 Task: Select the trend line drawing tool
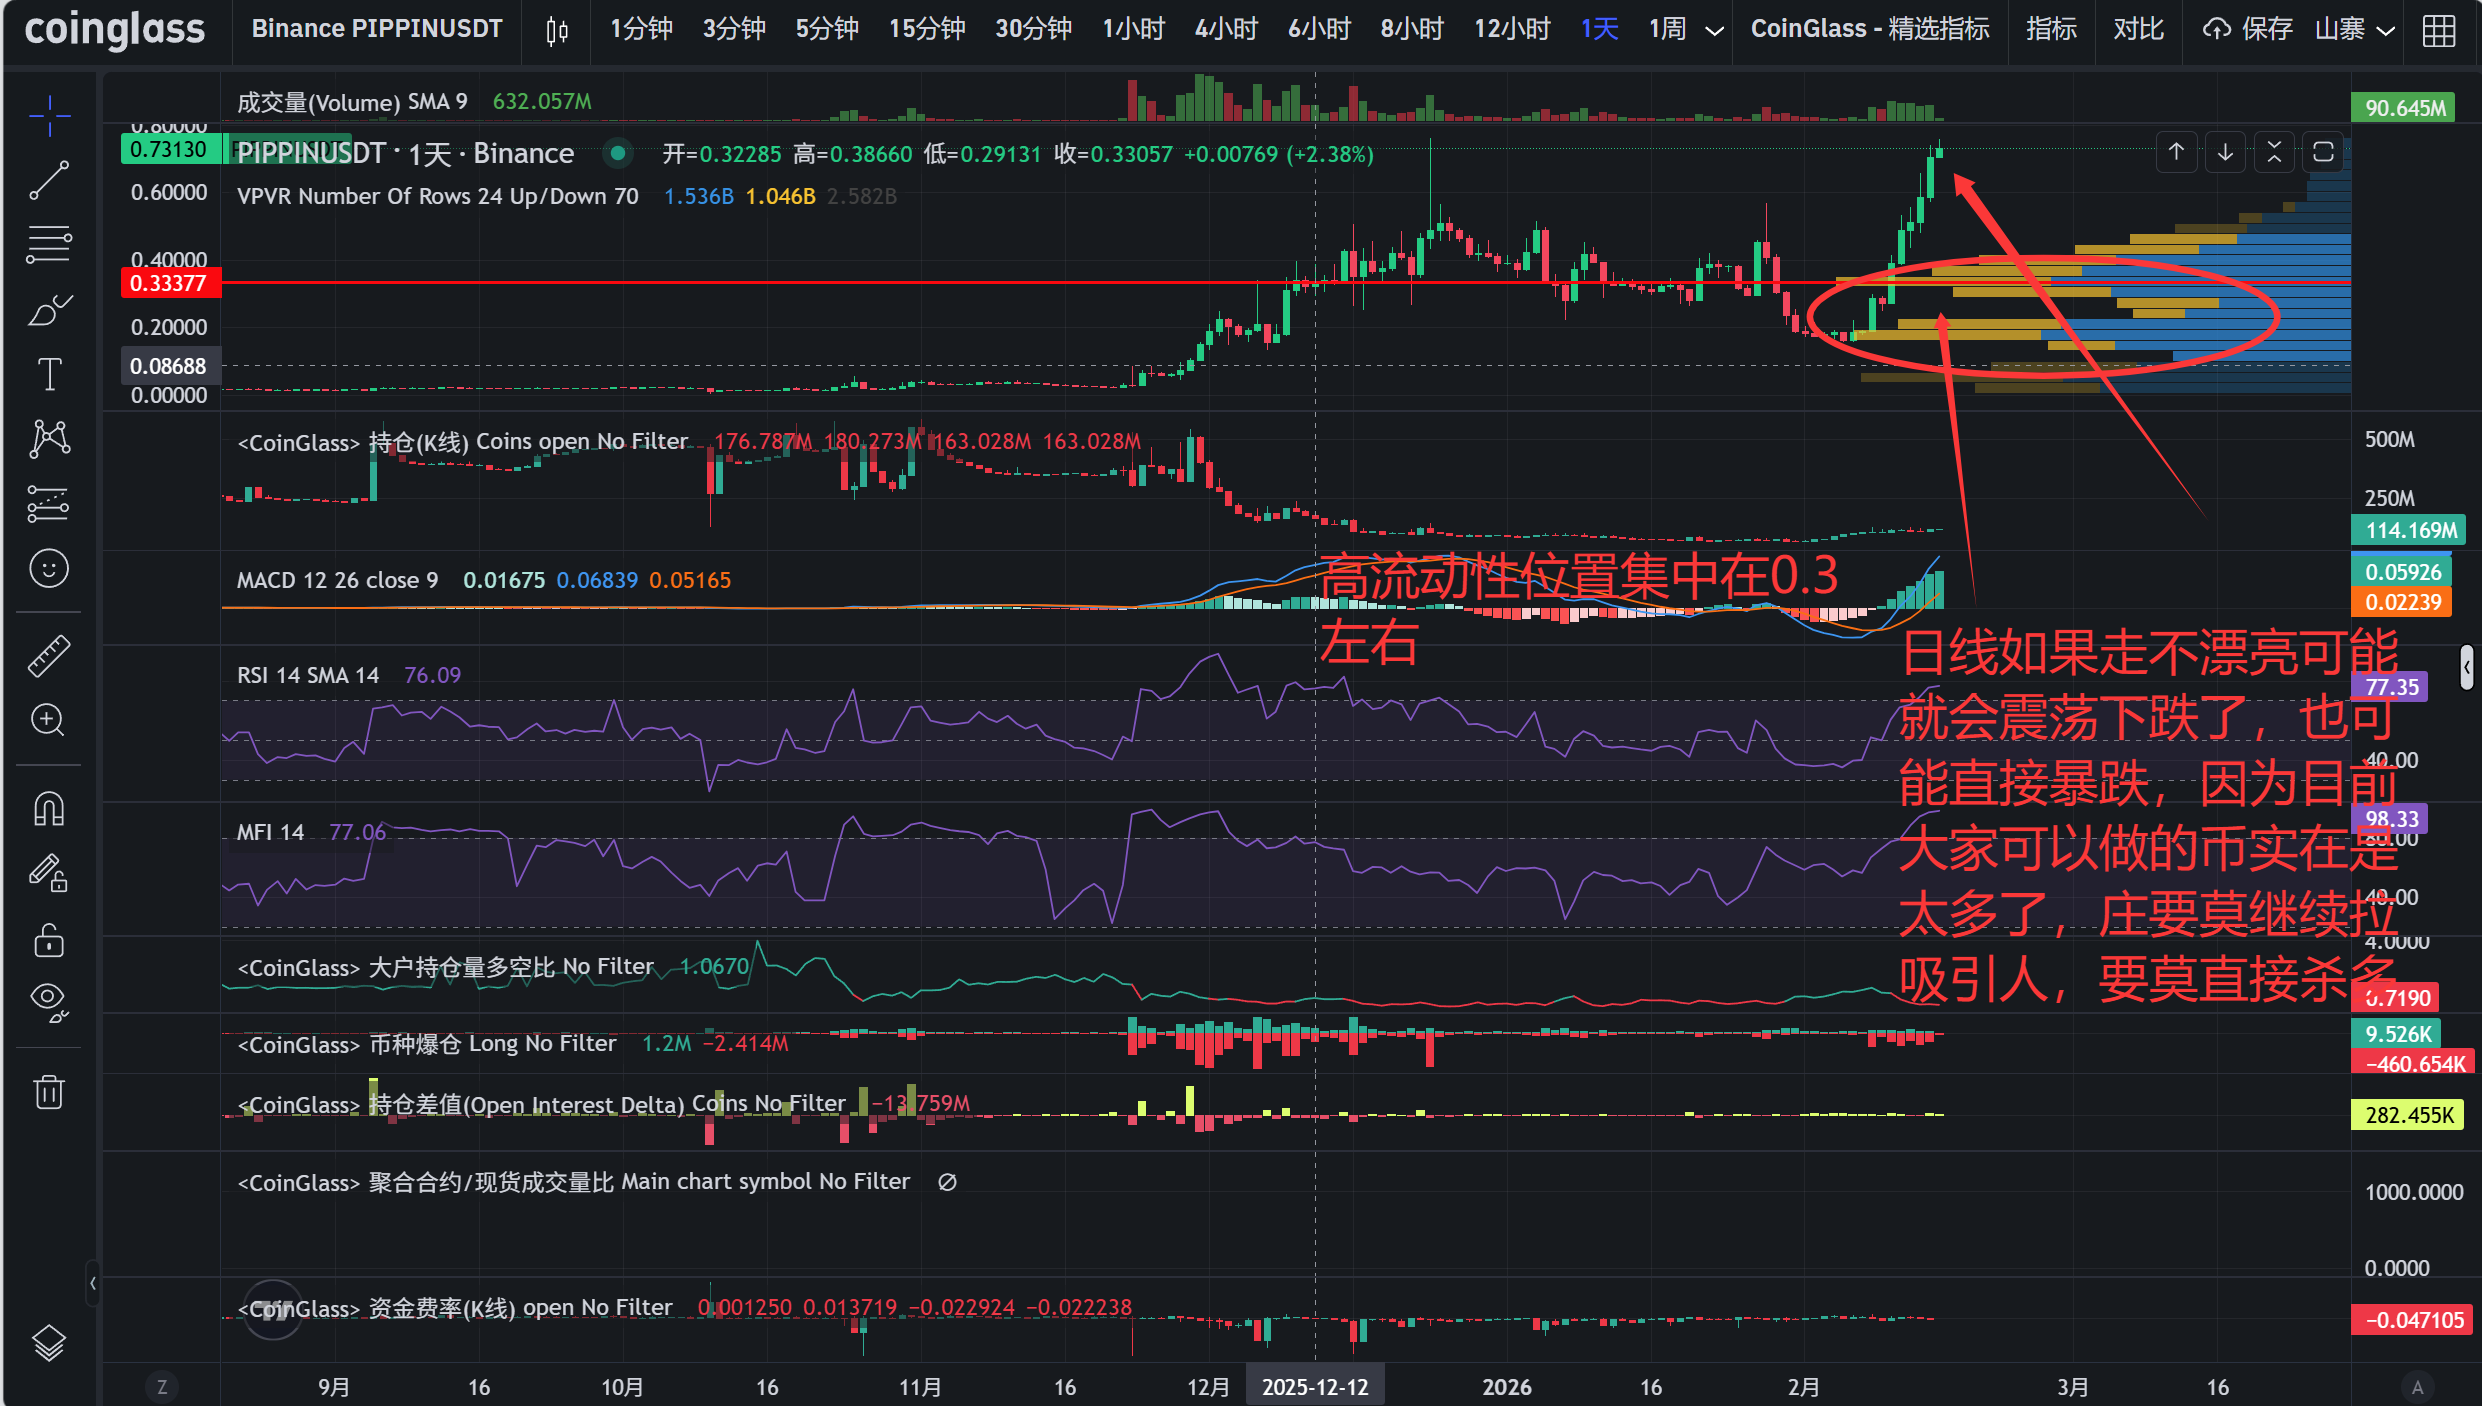click(48, 181)
